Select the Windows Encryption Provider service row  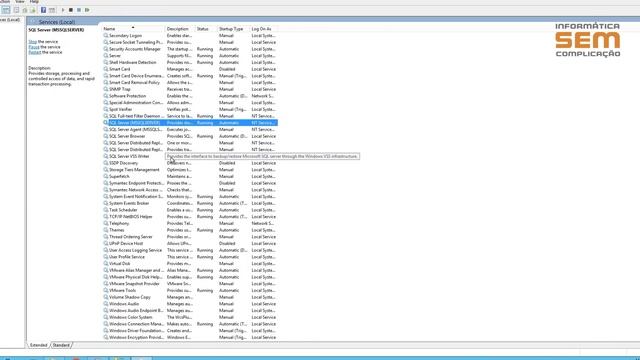click(190, 337)
